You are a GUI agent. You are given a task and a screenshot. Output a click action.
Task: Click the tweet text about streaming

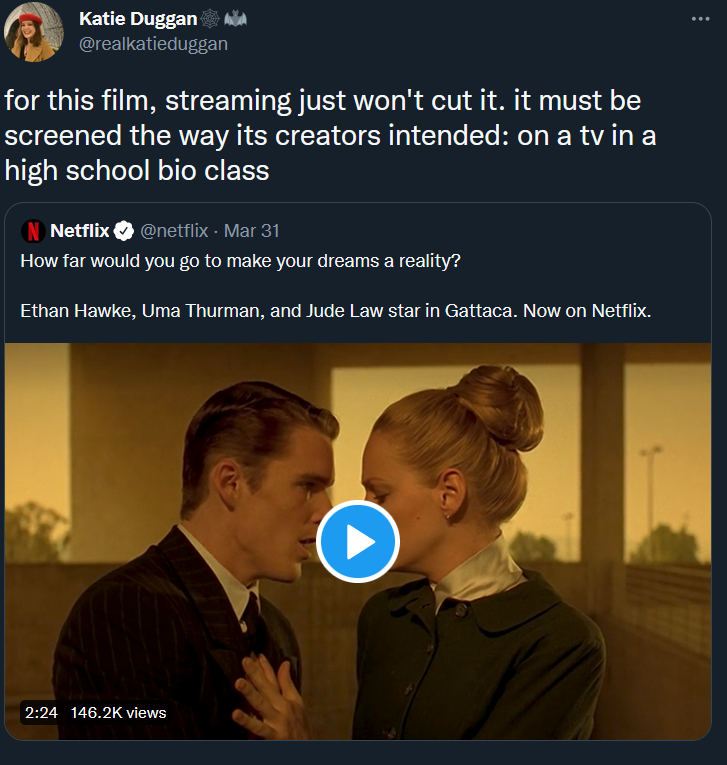[x=320, y=102]
